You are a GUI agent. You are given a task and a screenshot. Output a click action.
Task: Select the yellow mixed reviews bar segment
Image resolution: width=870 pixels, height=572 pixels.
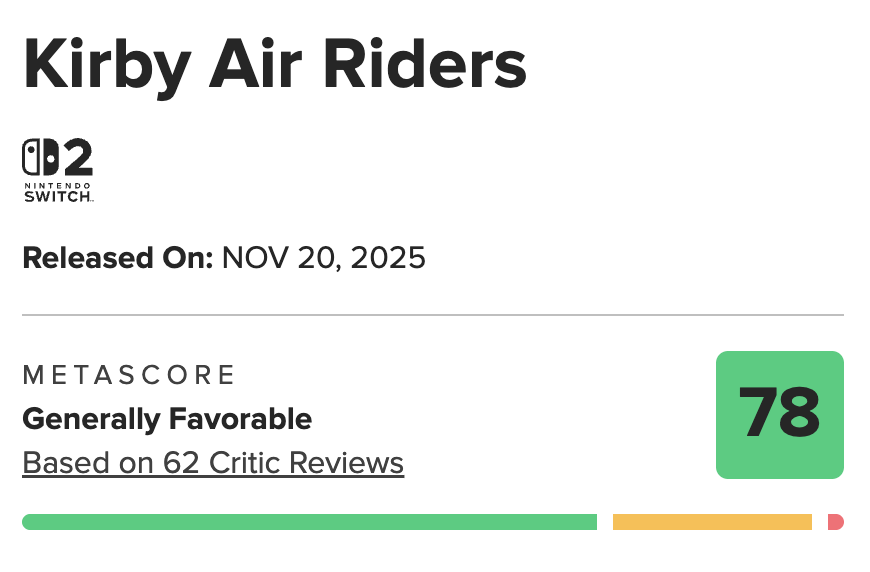(x=712, y=522)
